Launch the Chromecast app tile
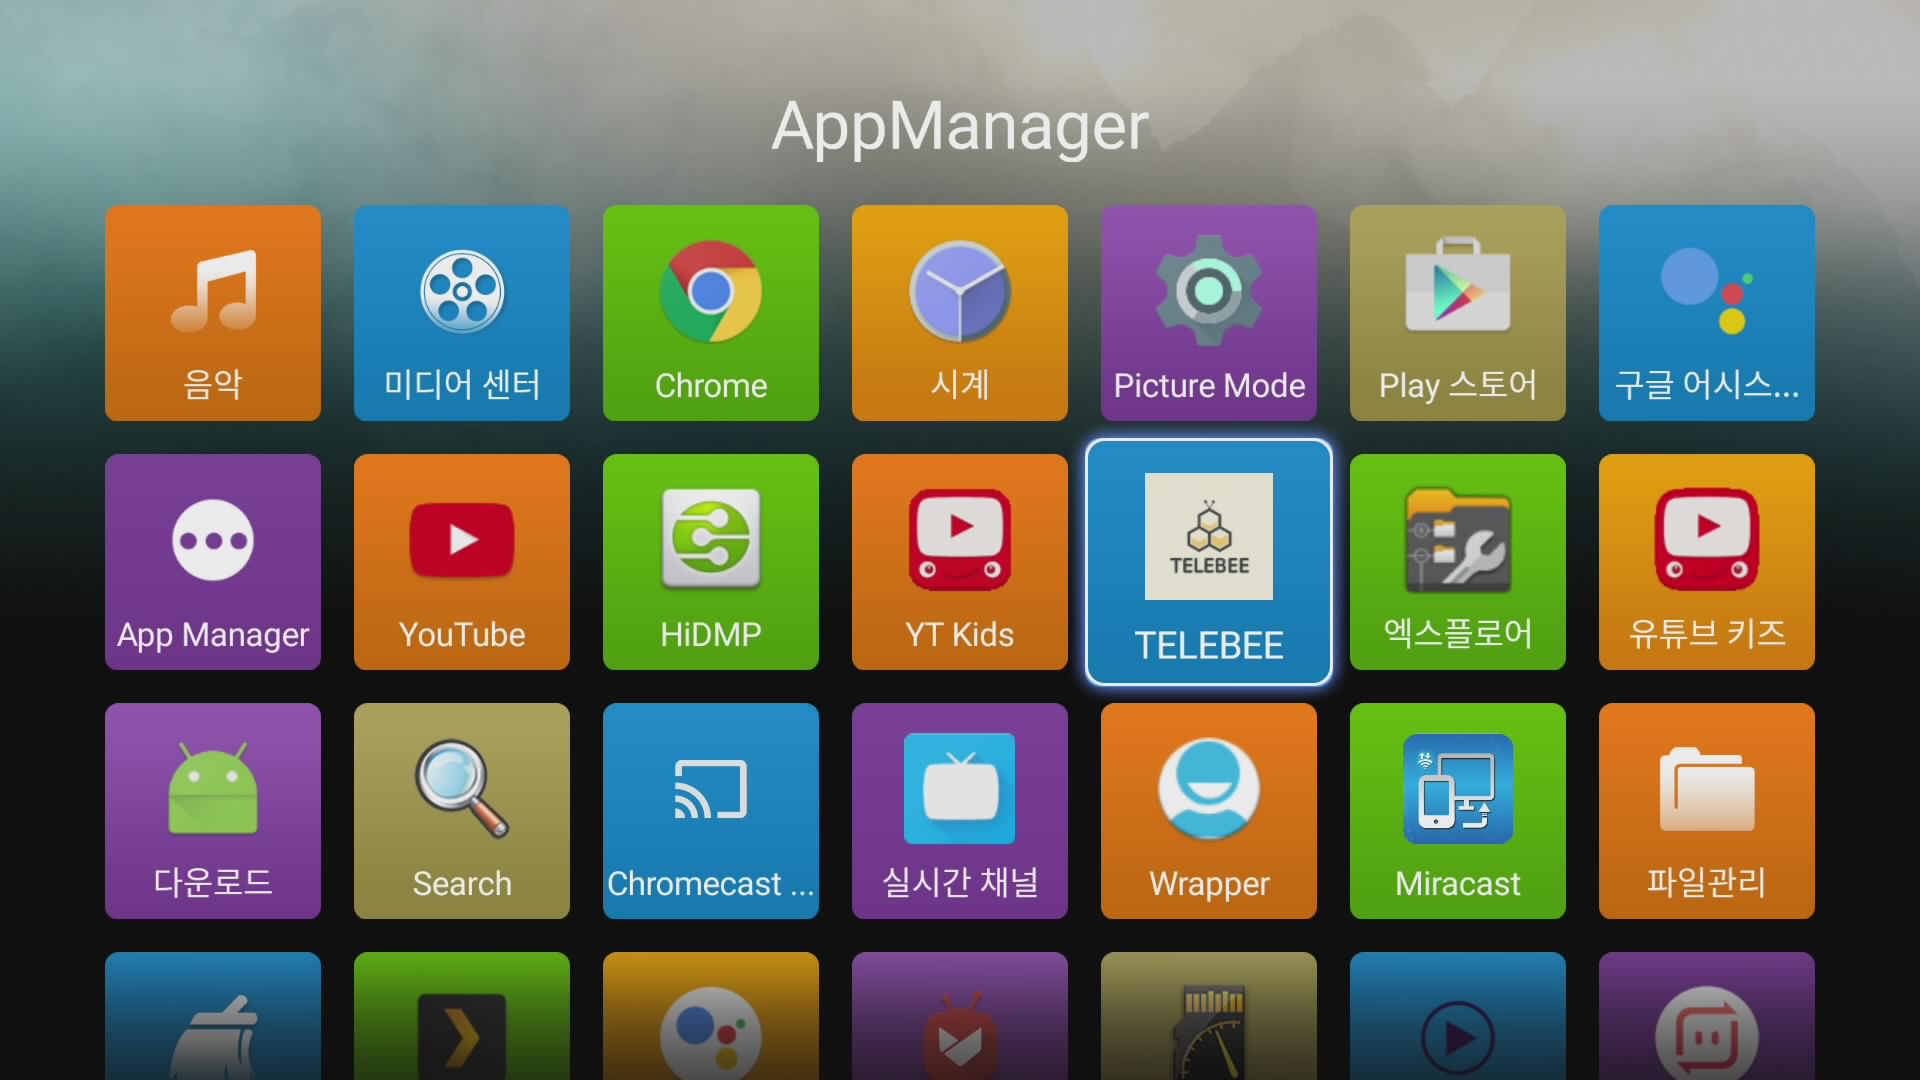 coord(711,811)
